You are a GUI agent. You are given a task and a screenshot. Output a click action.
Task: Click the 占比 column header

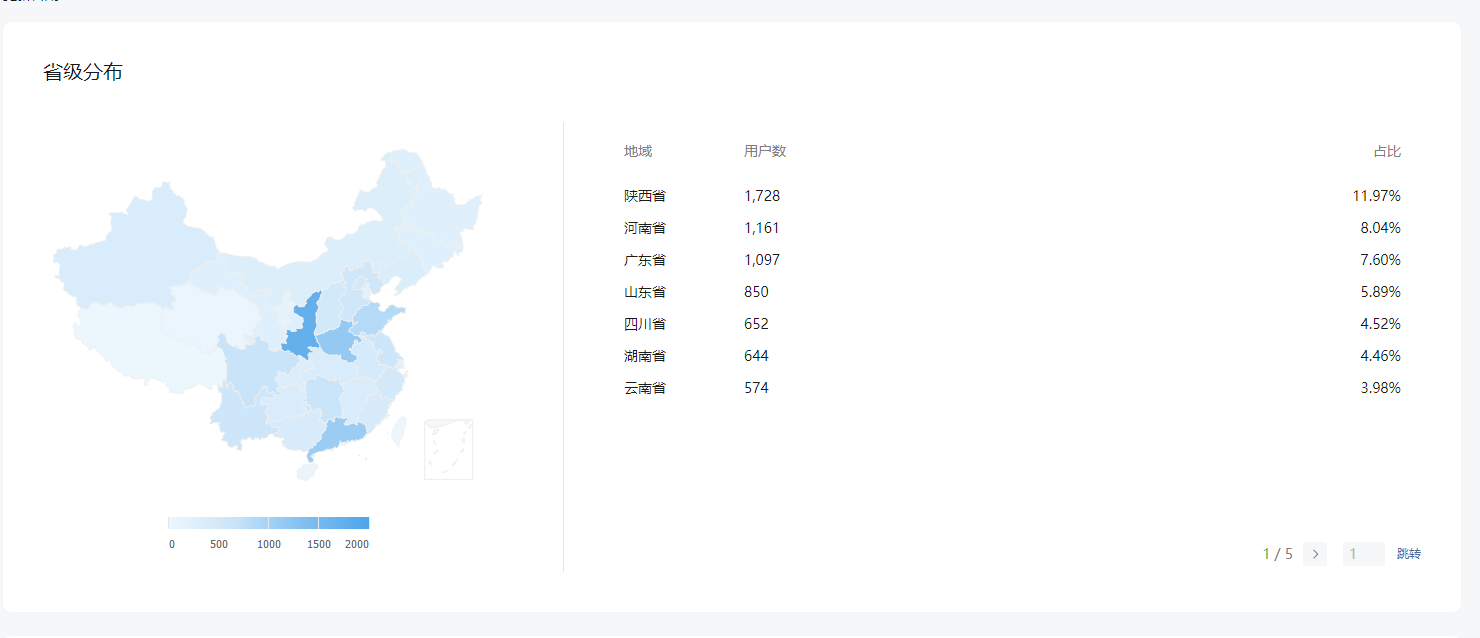tap(1387, 151)
